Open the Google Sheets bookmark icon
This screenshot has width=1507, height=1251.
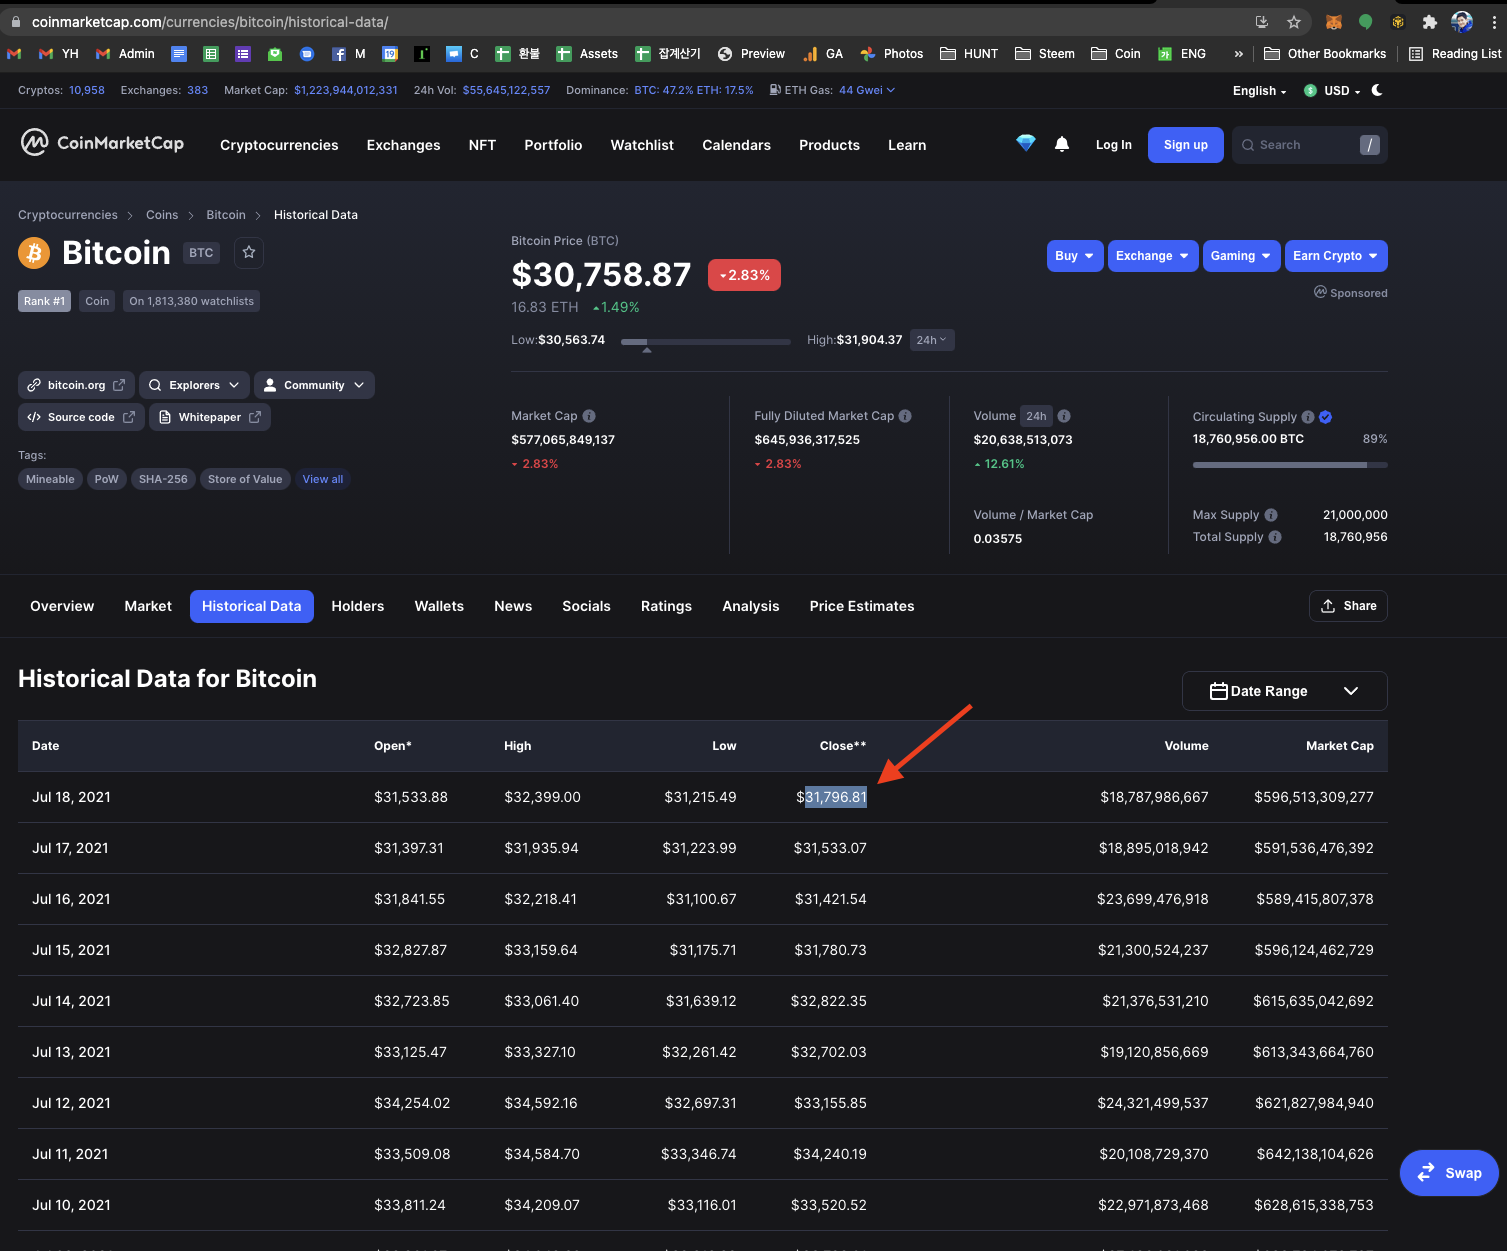[211, 54]
